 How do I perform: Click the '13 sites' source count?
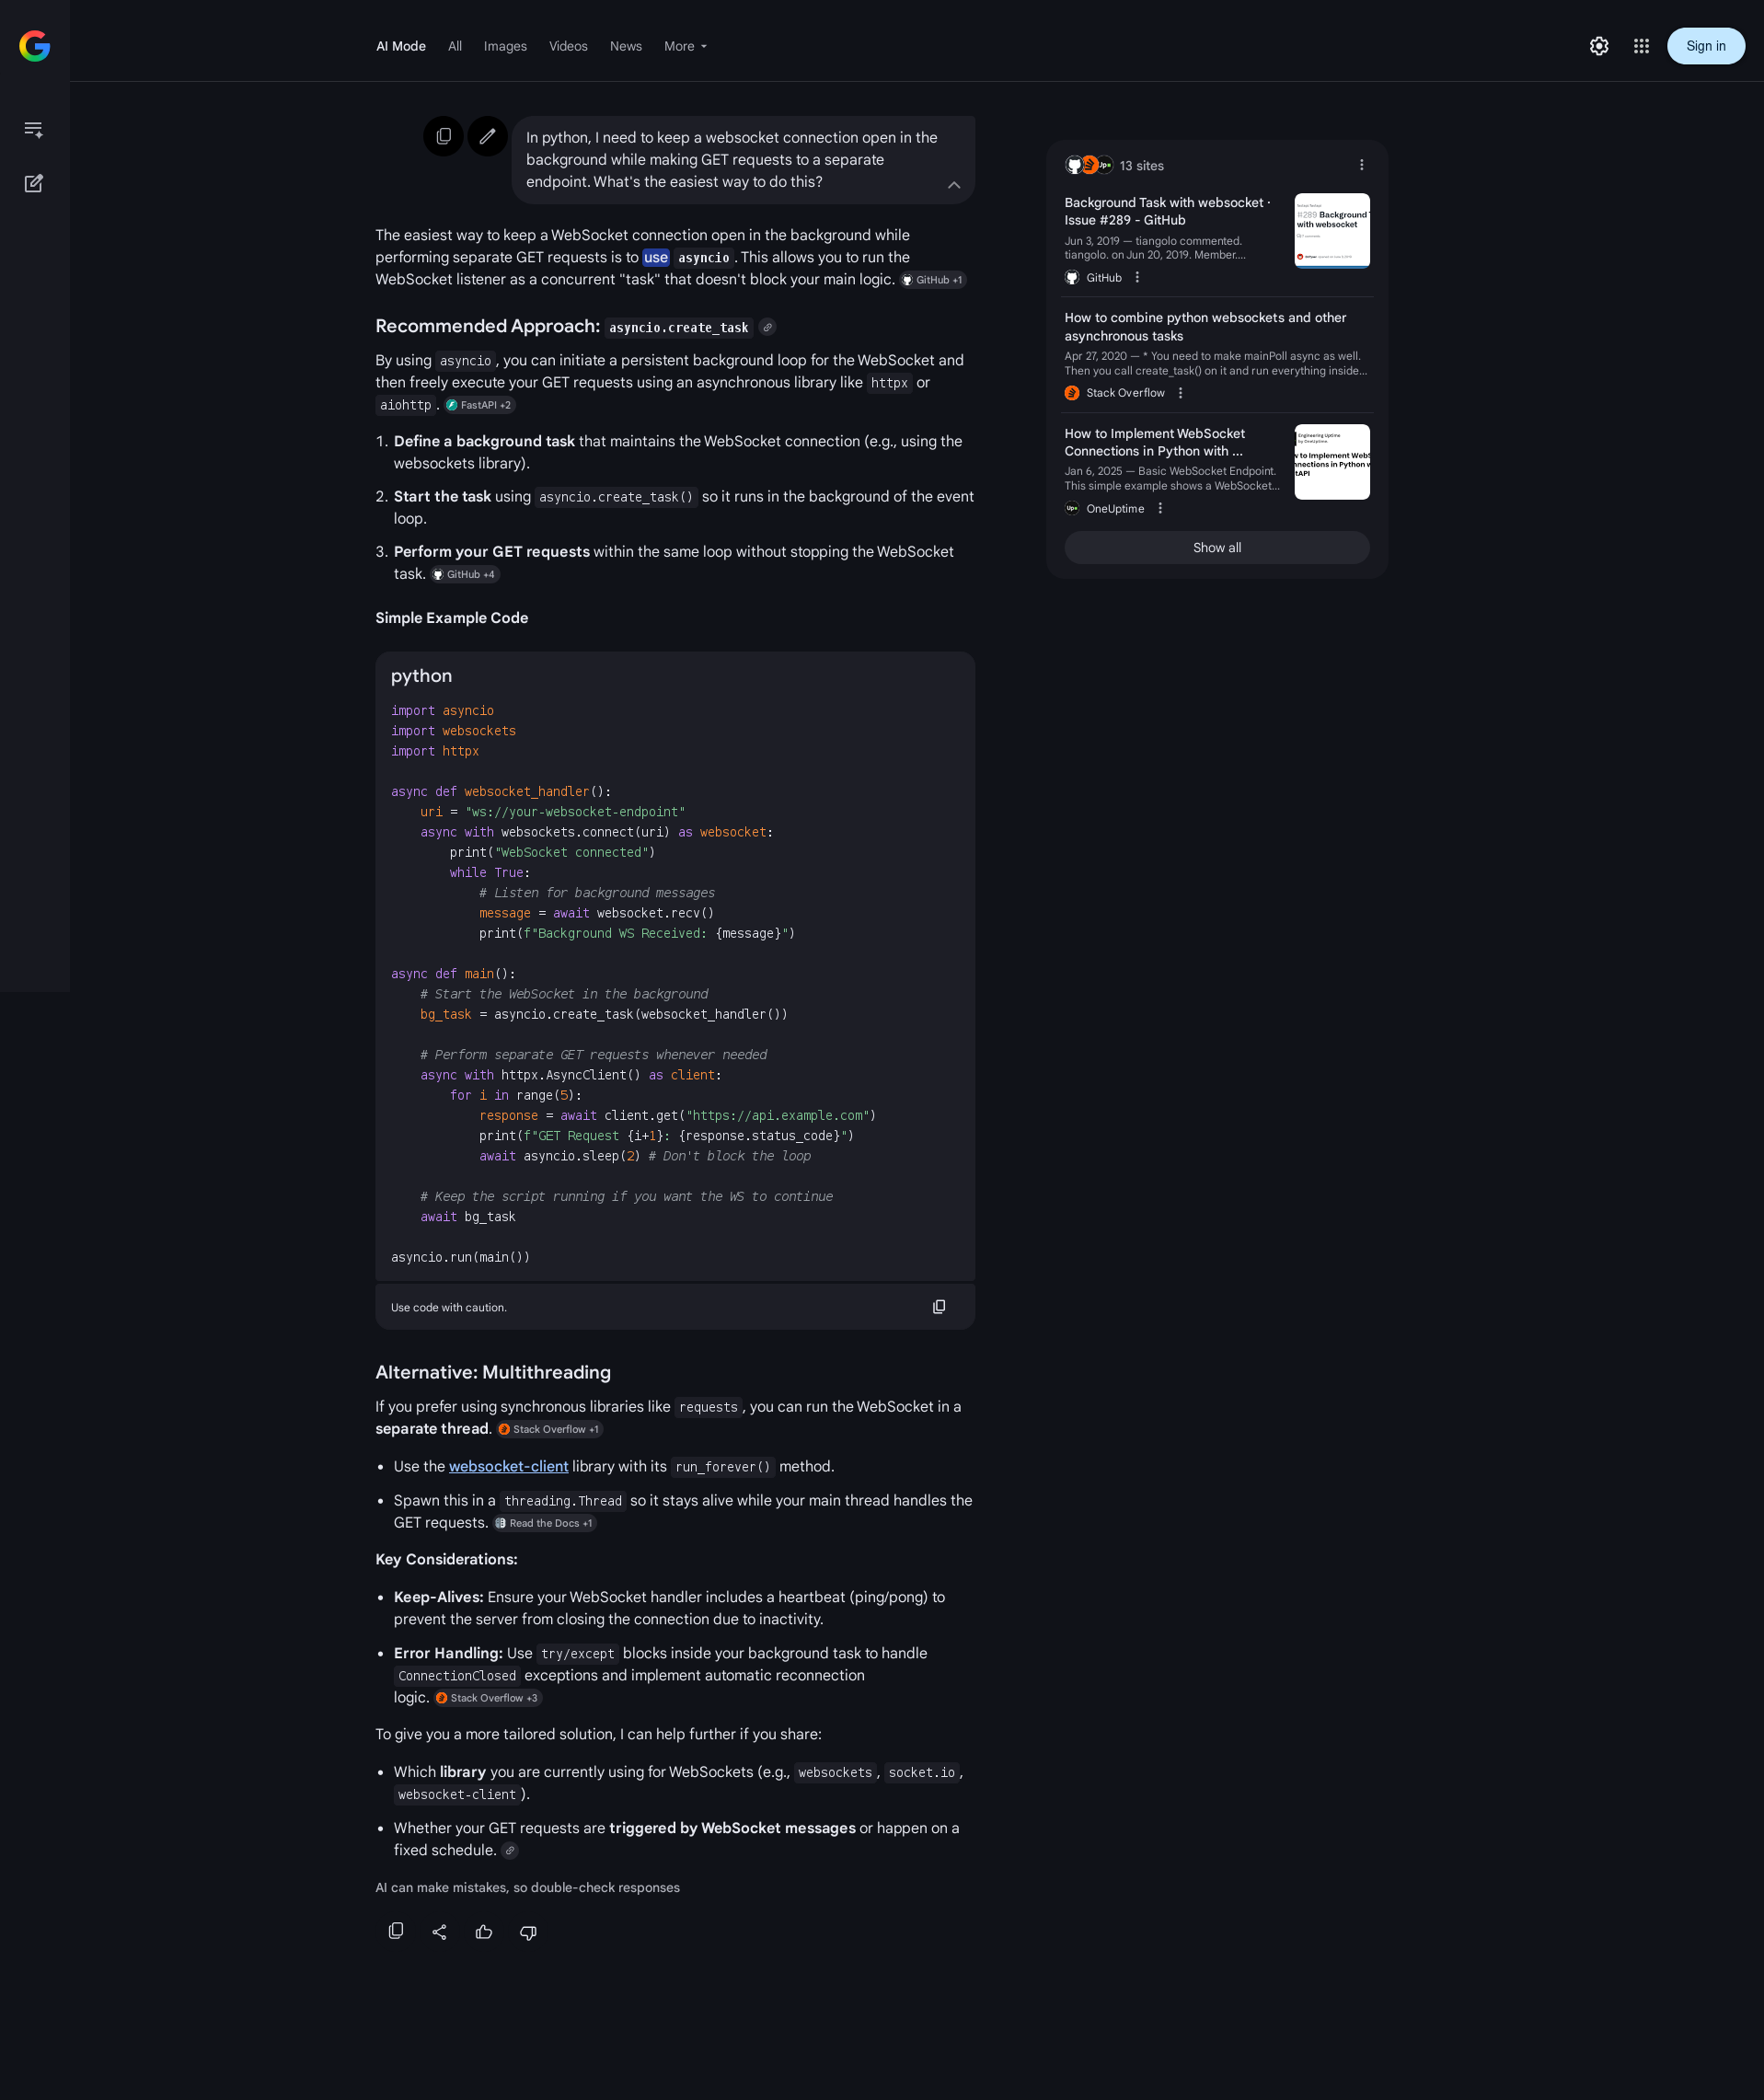(x=1141, y=166)
